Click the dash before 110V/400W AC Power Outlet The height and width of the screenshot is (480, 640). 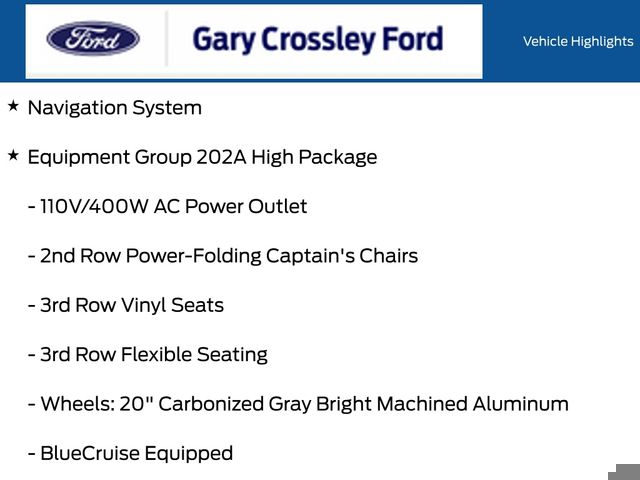[31, 207]
